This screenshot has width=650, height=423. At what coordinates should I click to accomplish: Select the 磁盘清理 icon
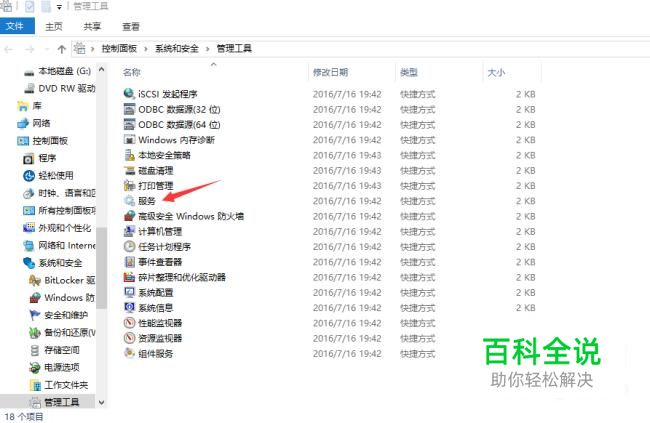coord(129,170)
